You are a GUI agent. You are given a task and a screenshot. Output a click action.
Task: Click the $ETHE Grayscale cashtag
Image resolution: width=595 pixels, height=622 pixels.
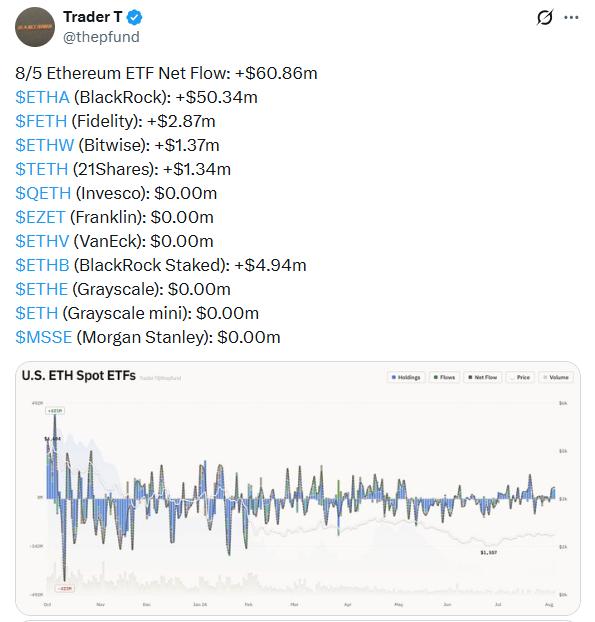pyautogui.click(x=42, y=289)
